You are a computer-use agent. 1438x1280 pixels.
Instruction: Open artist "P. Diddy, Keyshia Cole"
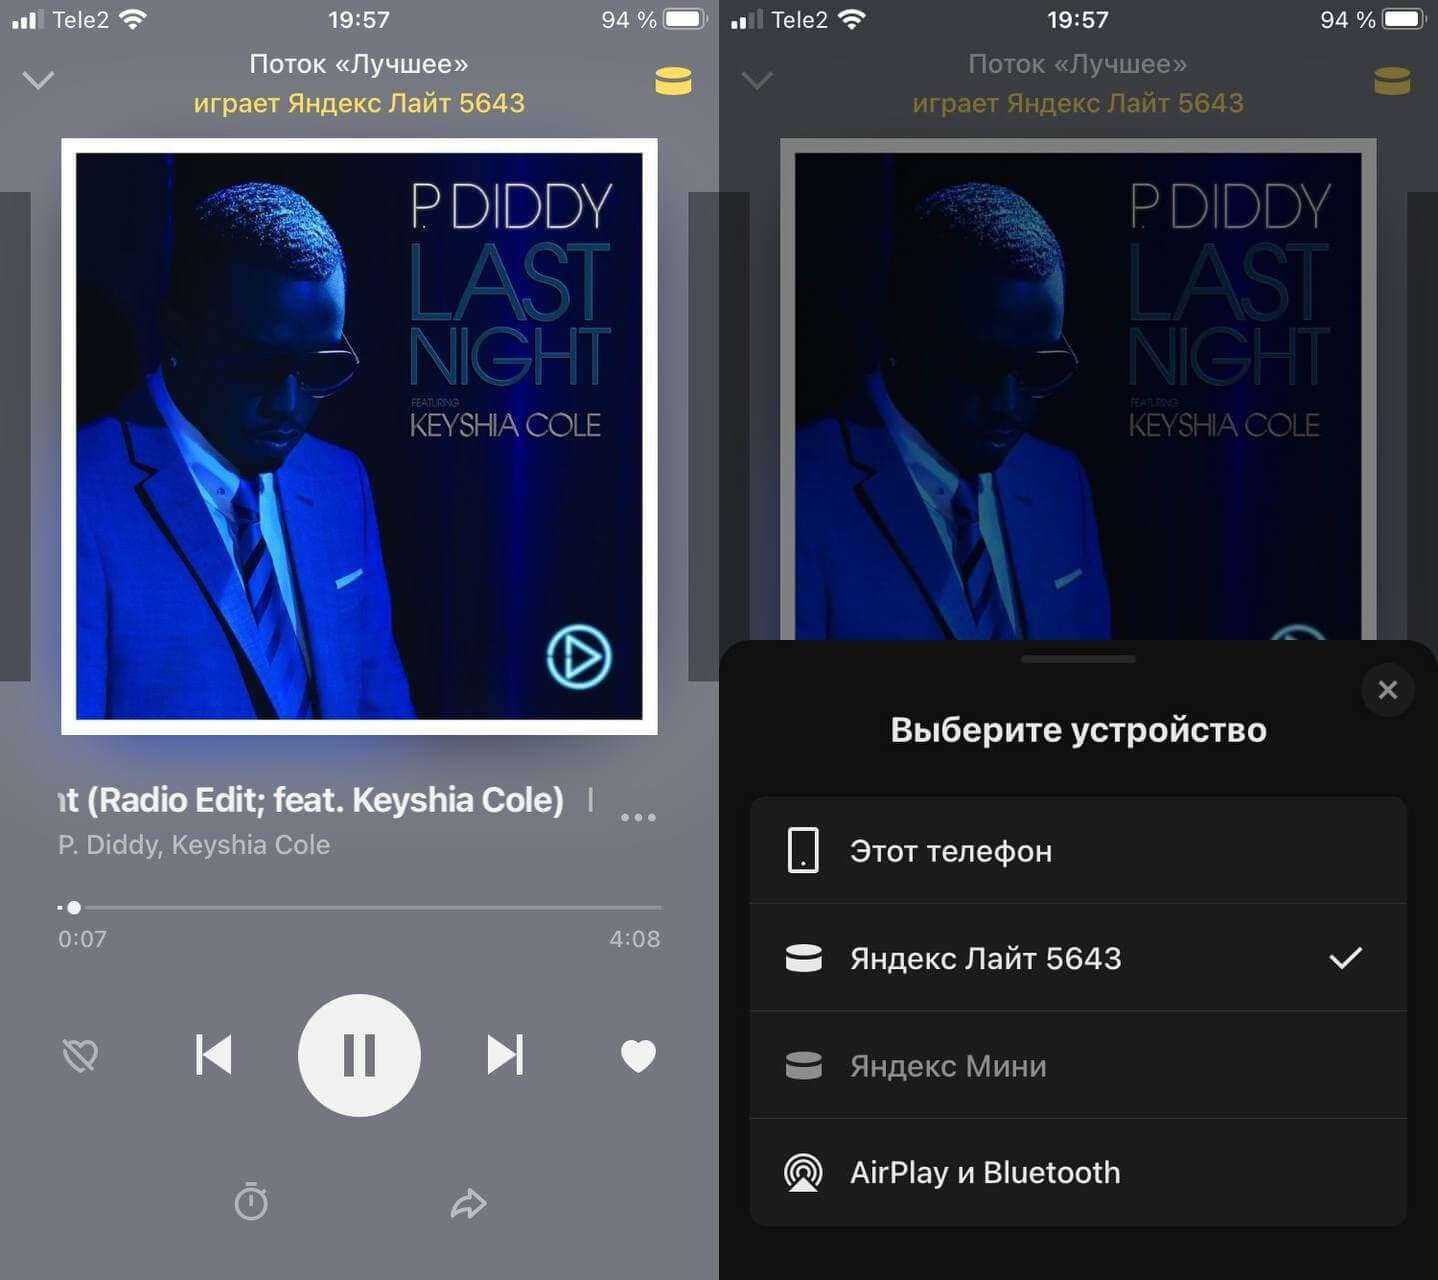tap(194, 845)
